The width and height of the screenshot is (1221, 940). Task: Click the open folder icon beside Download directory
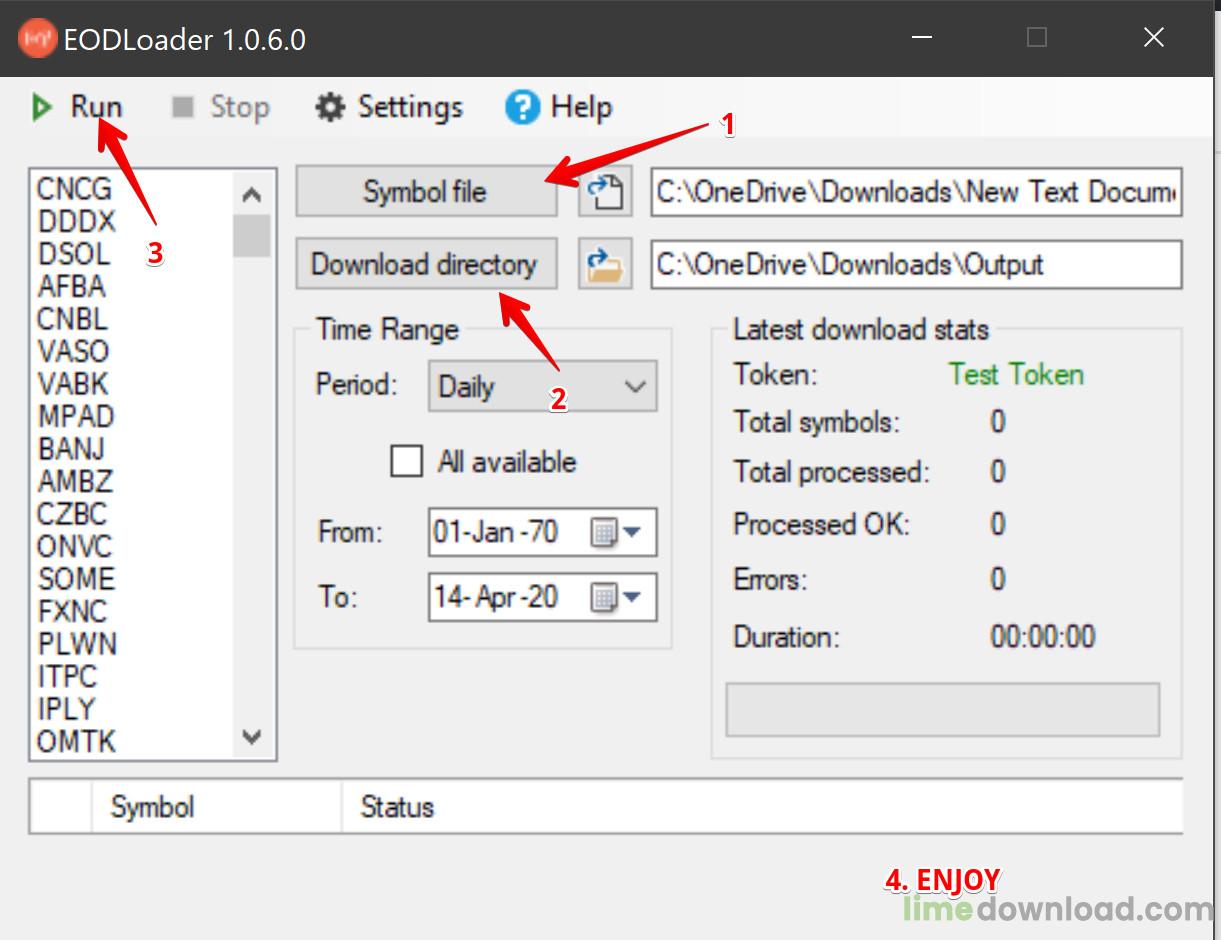pyautogui.click(x=605, y=265)
